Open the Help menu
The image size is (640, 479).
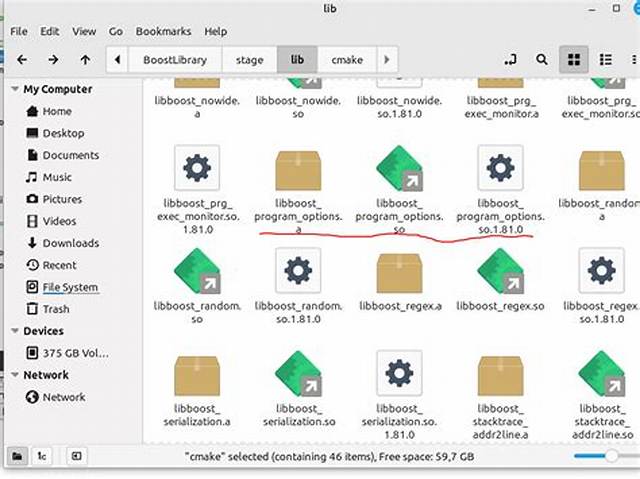(x=216, y=31)
